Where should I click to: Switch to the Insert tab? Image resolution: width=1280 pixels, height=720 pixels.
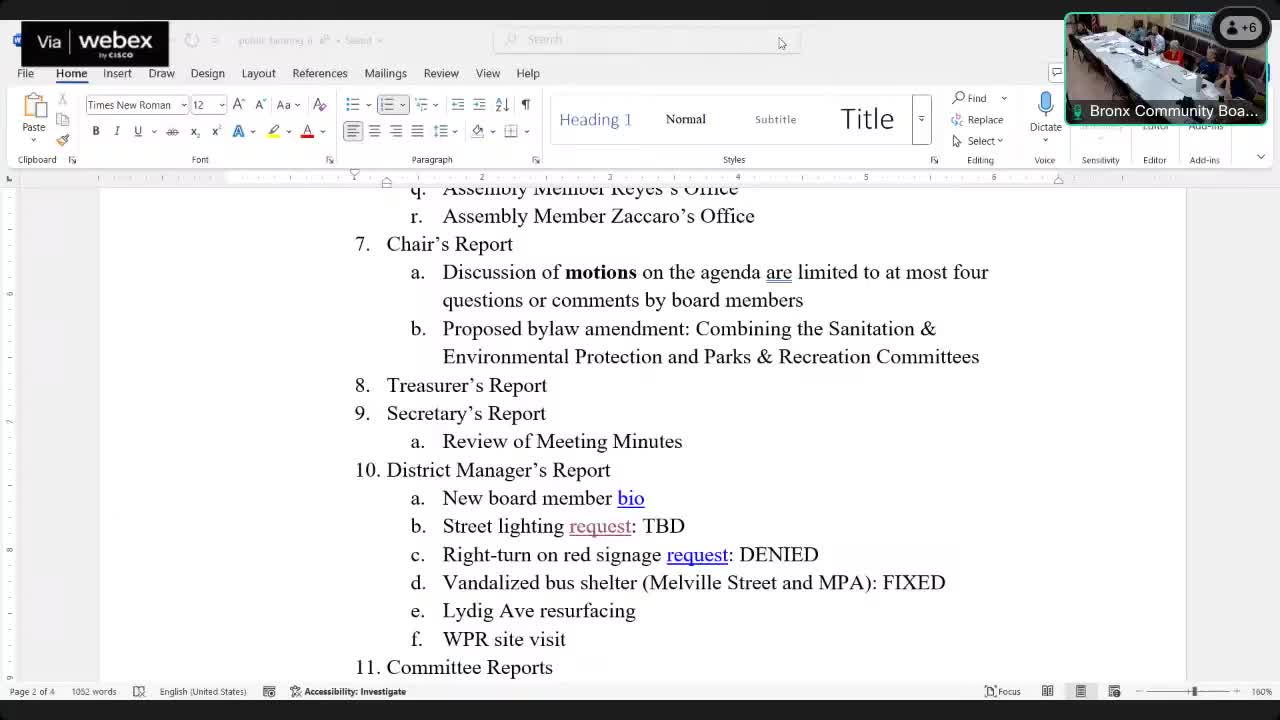[x=117, y=73]
